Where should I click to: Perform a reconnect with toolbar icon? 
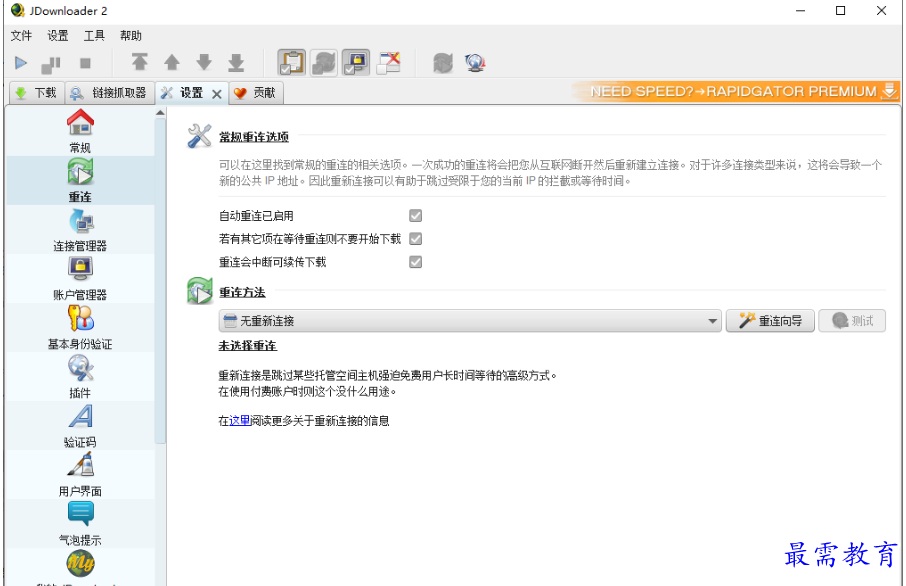(x=443, y=62)
